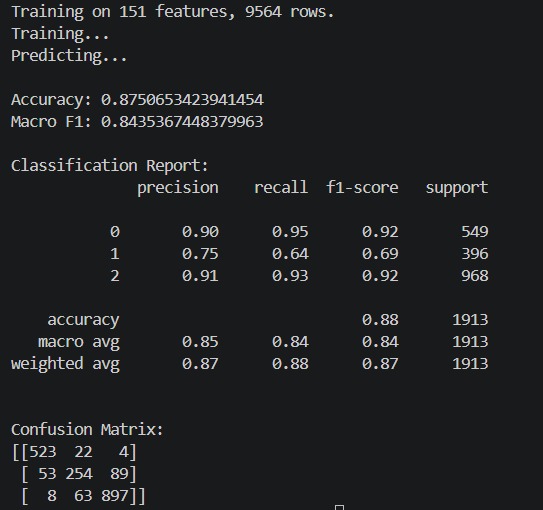The height and width of the screenshot is (510, 543).
Task: Click the 'Confusion Matrix:' heading
Action: (87, 430)
